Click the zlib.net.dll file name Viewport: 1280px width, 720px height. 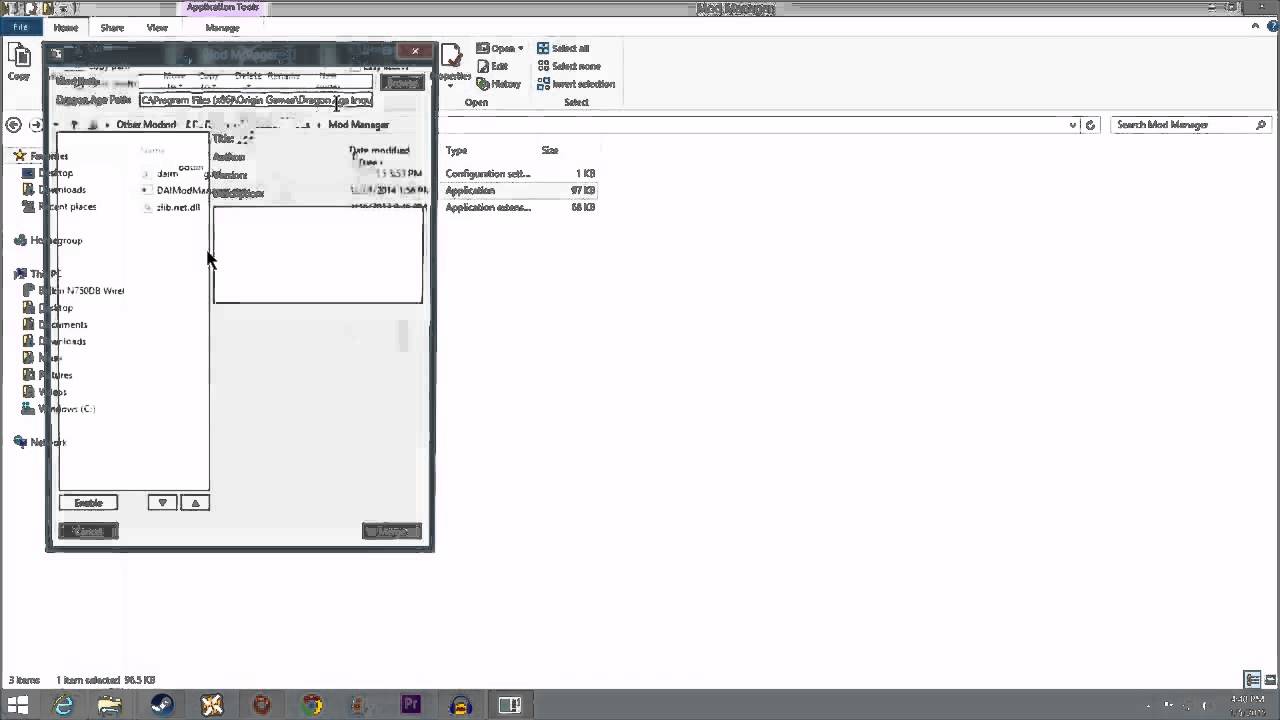coord(178,207)
